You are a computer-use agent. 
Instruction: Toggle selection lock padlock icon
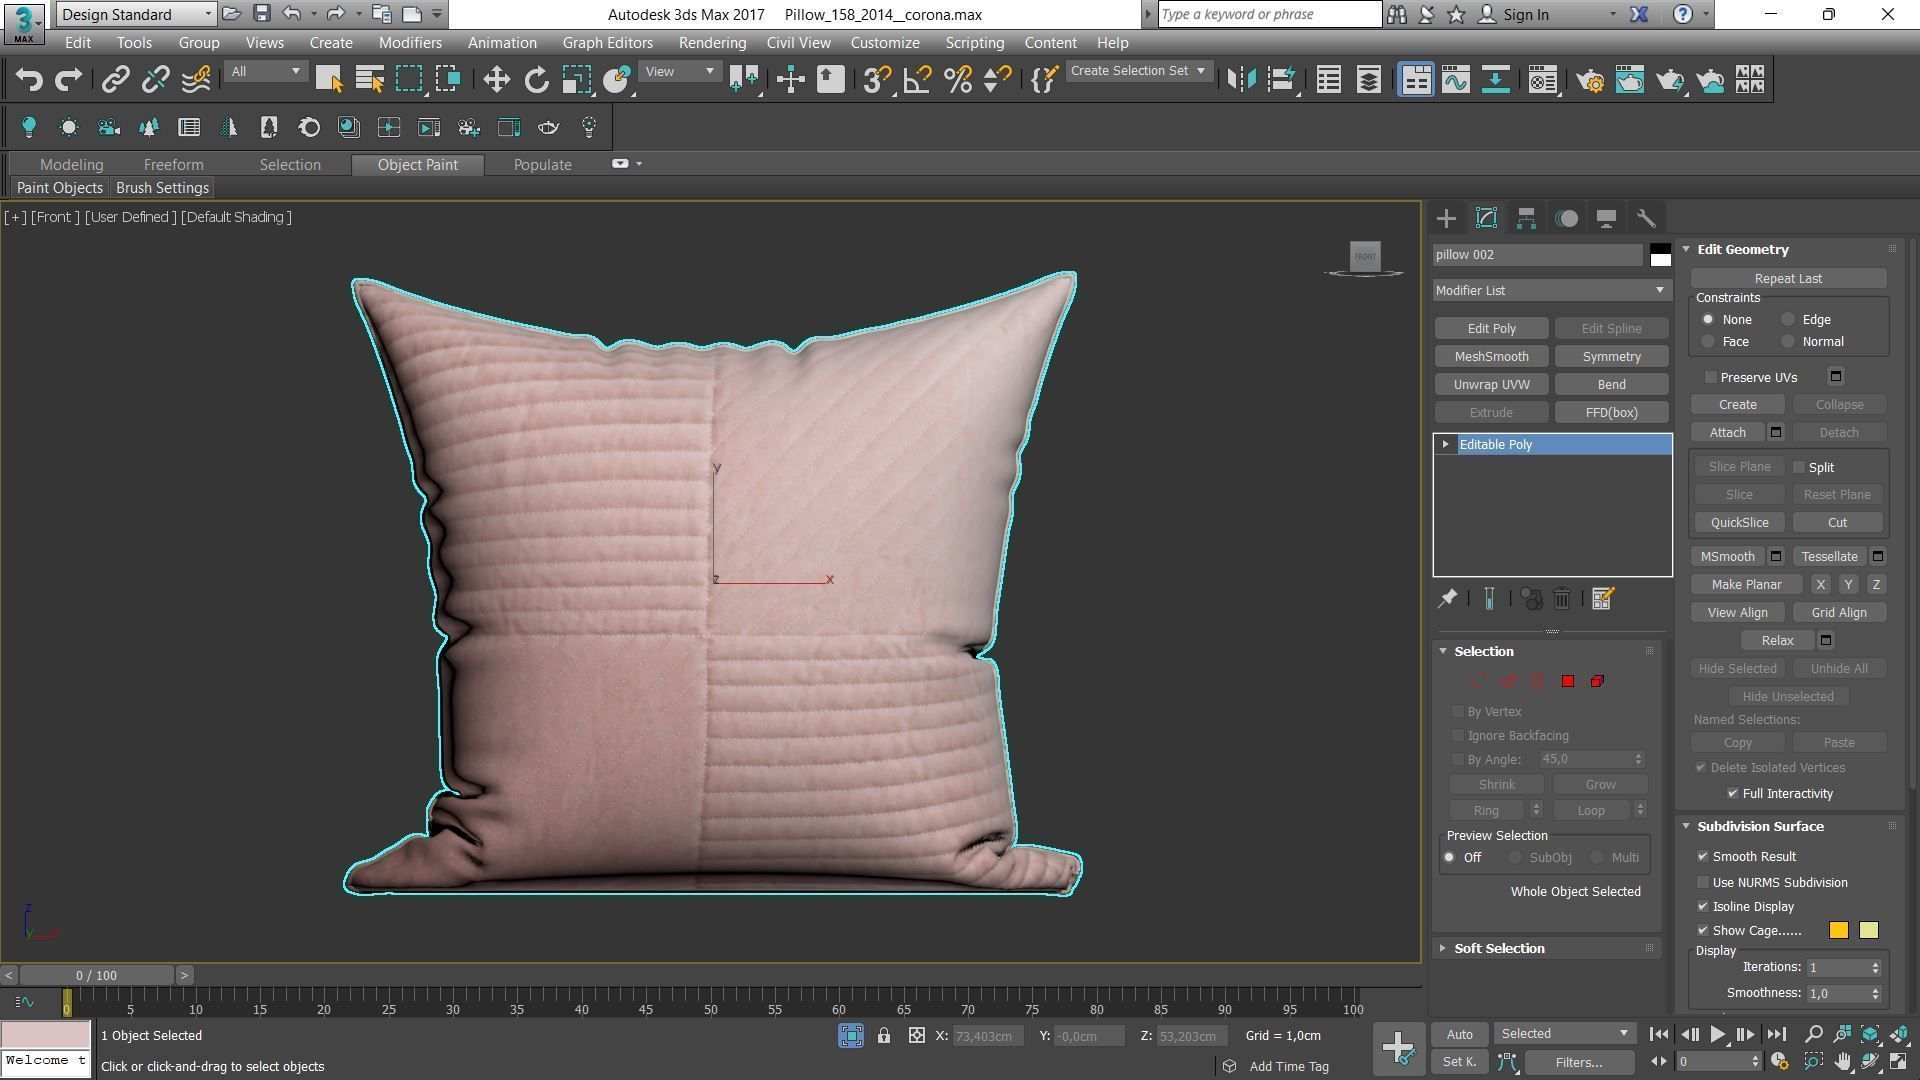pyautogui.click(x=884, y=1036)
